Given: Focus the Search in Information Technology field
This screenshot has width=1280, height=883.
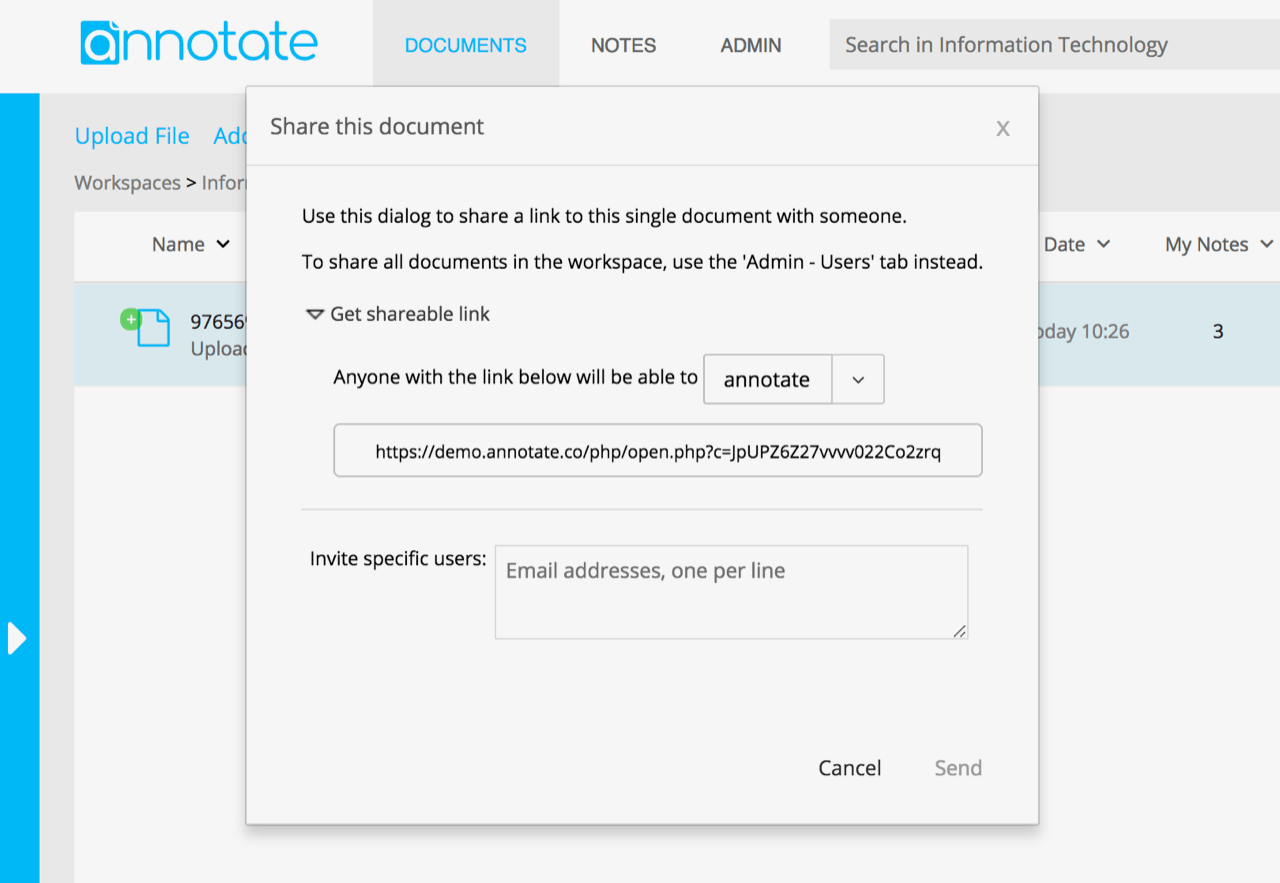Looking at the screenshot, I should [x=1054, y=45].
